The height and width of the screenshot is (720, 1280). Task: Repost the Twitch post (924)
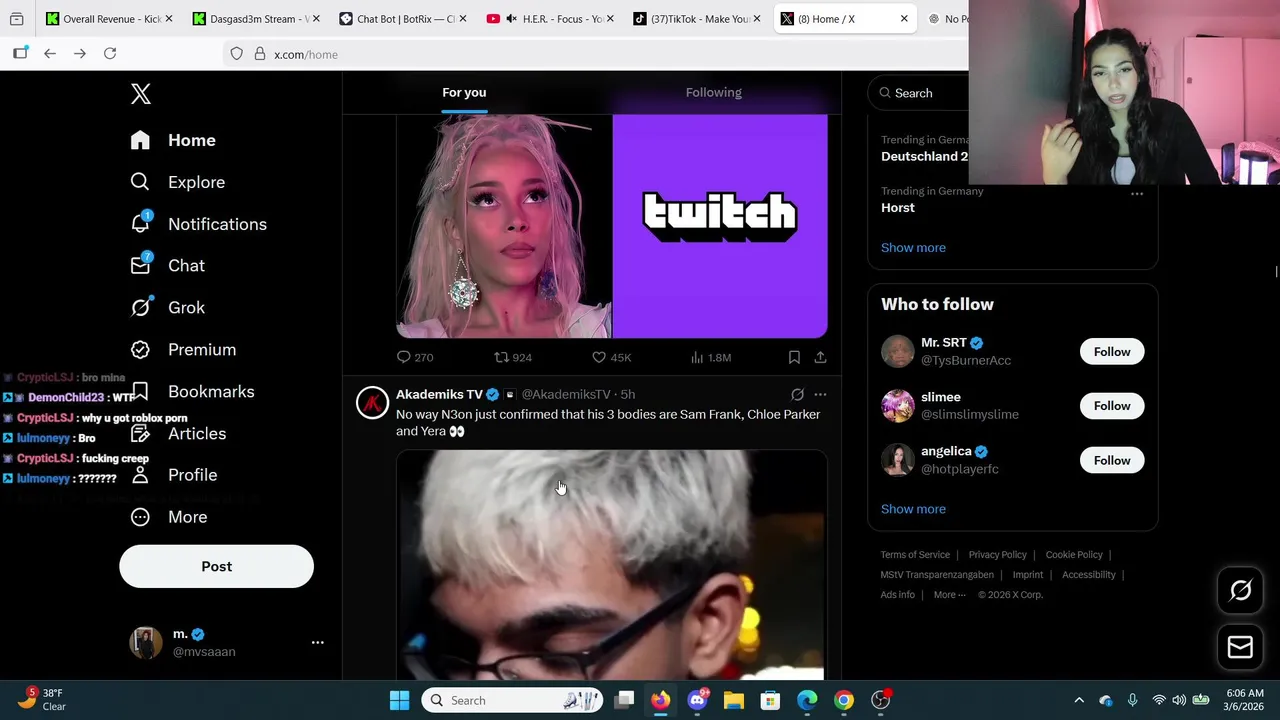513,357
